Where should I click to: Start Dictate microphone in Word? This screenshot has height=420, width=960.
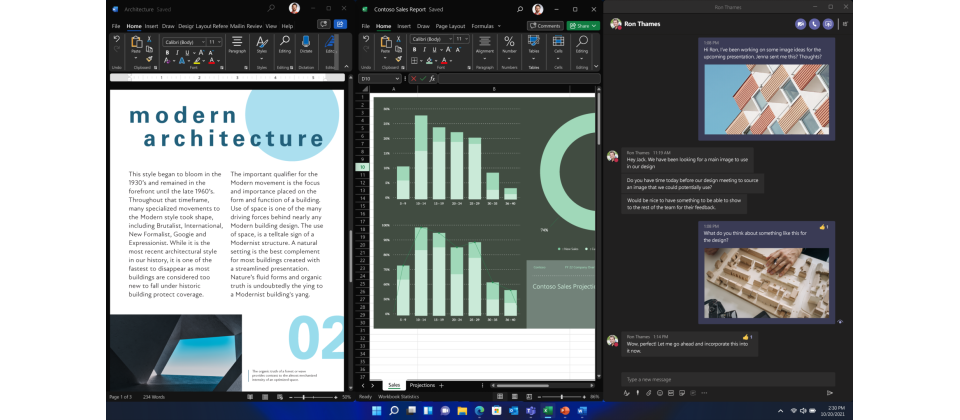coord(306,42)
